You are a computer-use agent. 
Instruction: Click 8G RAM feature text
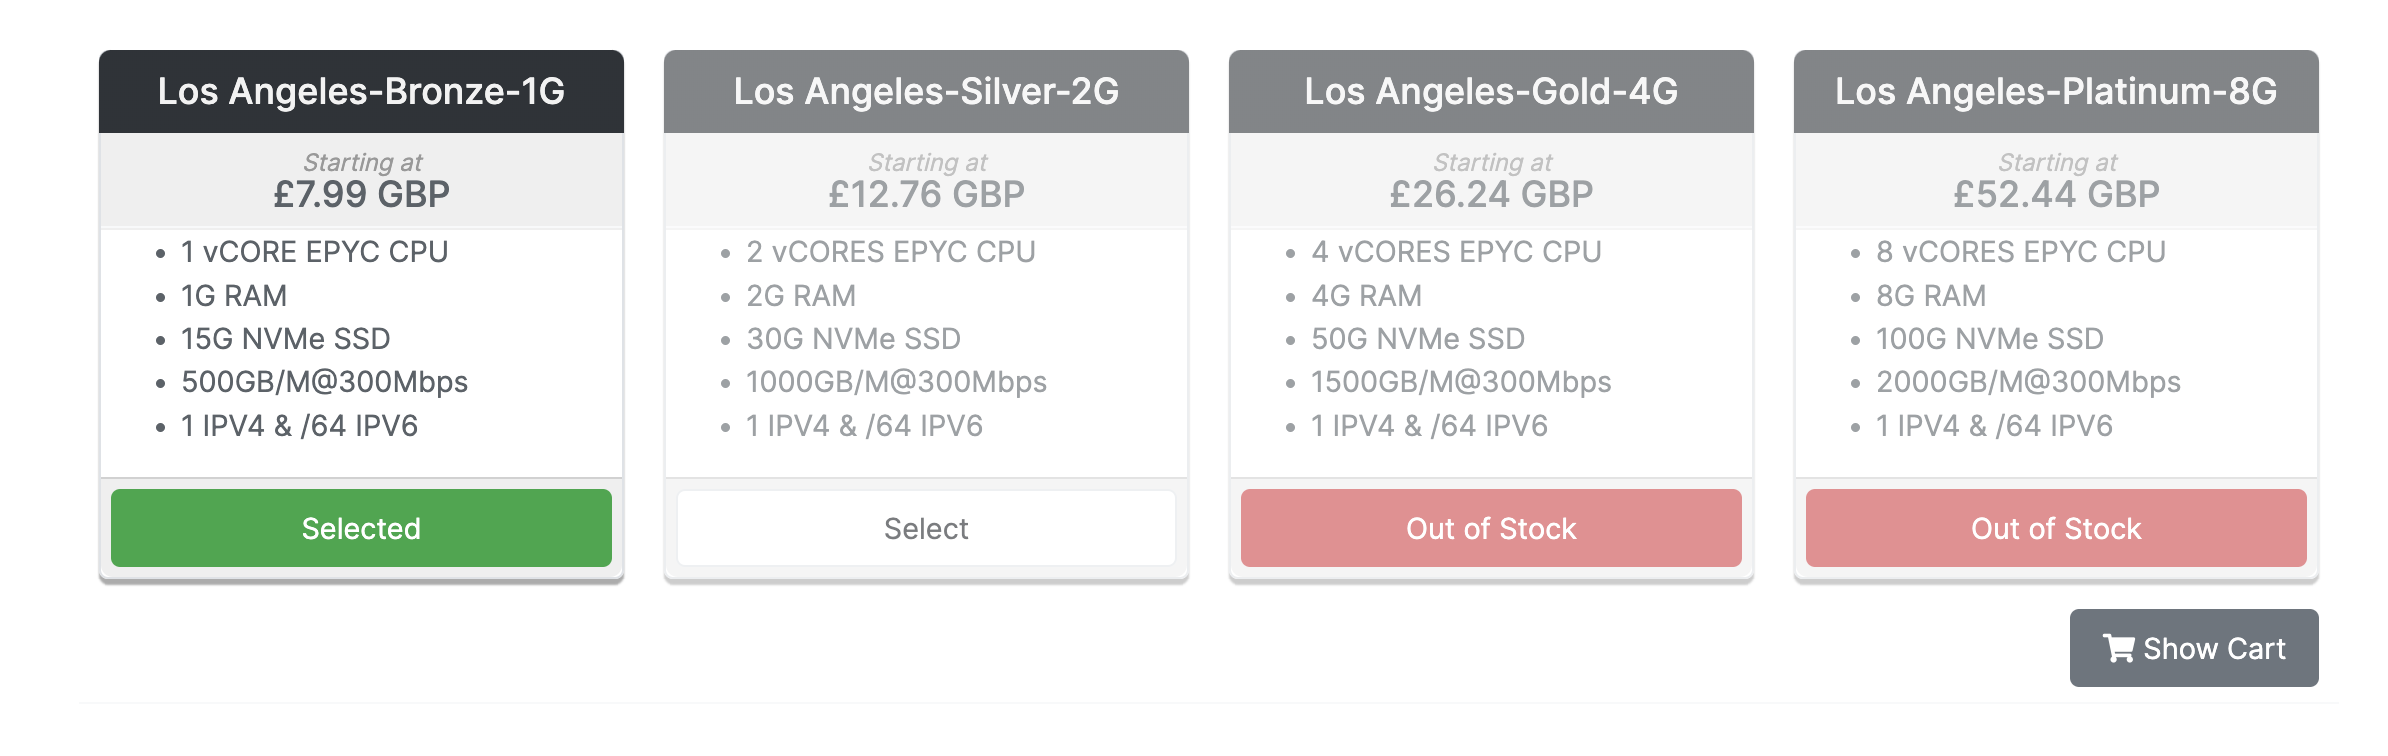(1931, 296)
